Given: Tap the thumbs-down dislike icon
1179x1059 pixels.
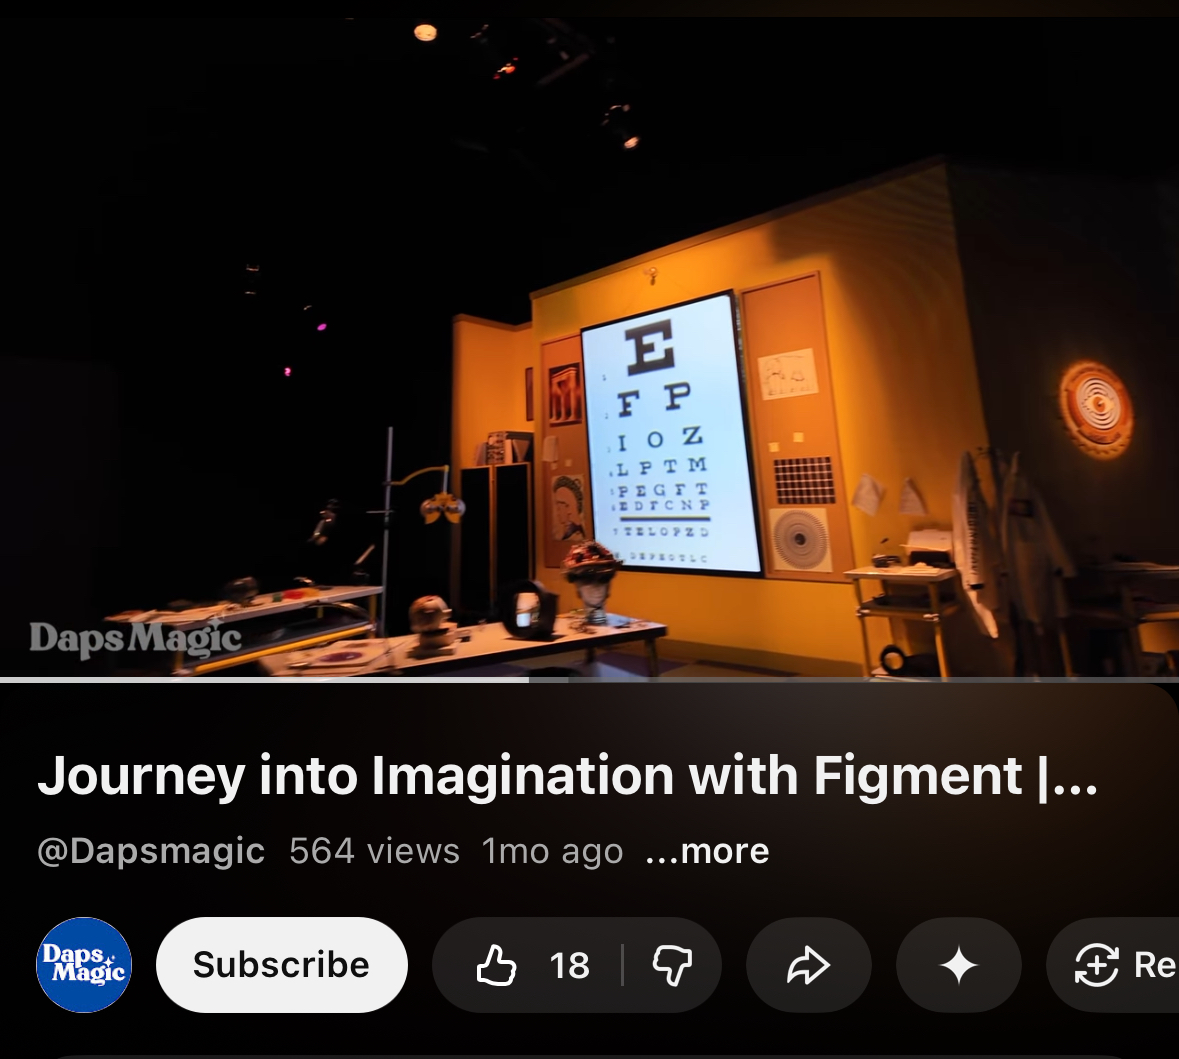Looking at the screenshot, I should pos(672,966).
